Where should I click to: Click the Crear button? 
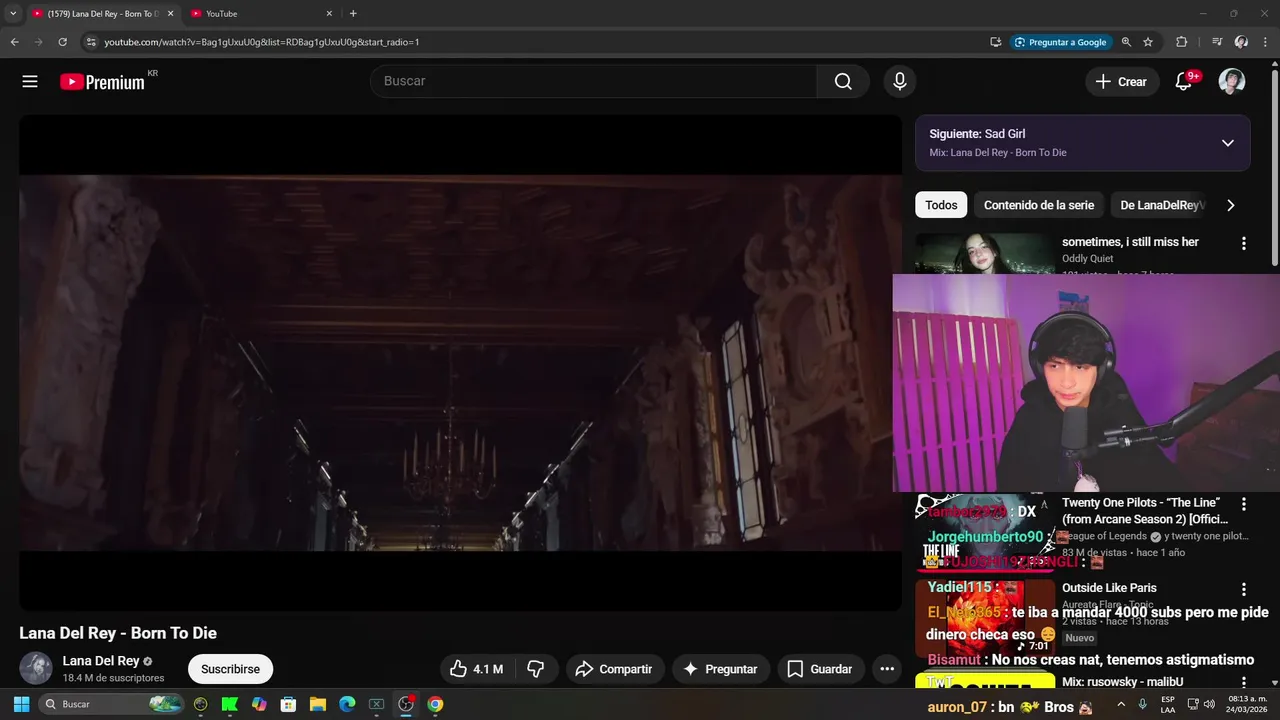[1122, 82]
